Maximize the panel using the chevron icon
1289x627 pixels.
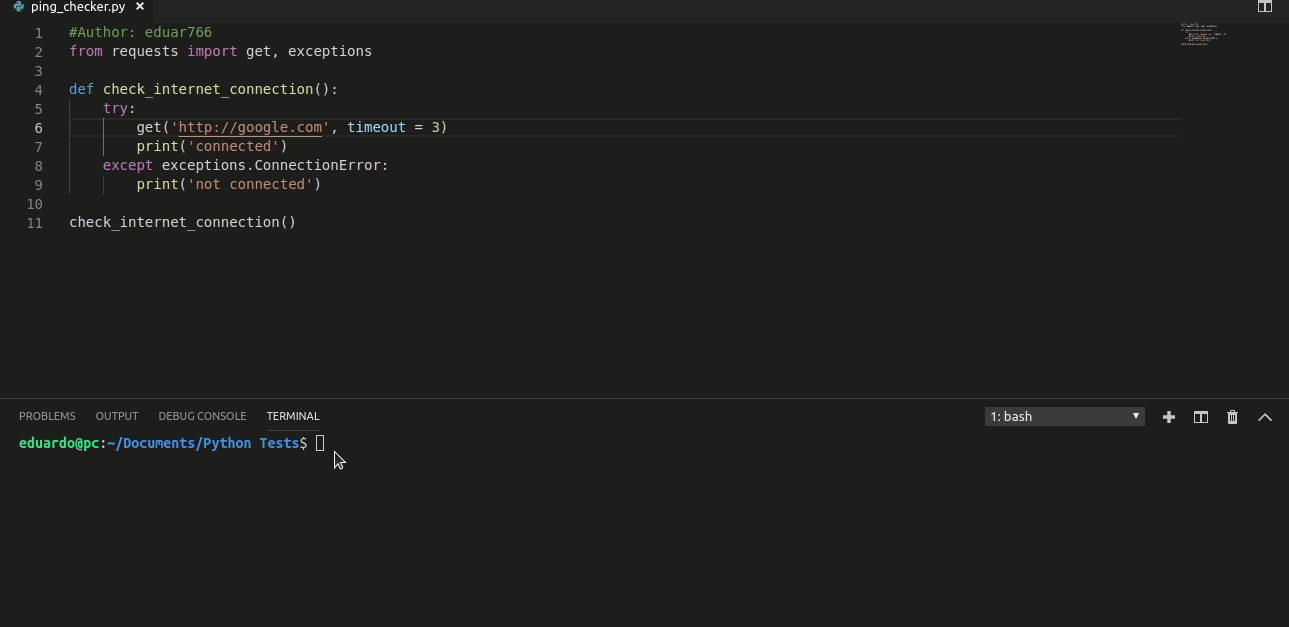point(1264,417)
